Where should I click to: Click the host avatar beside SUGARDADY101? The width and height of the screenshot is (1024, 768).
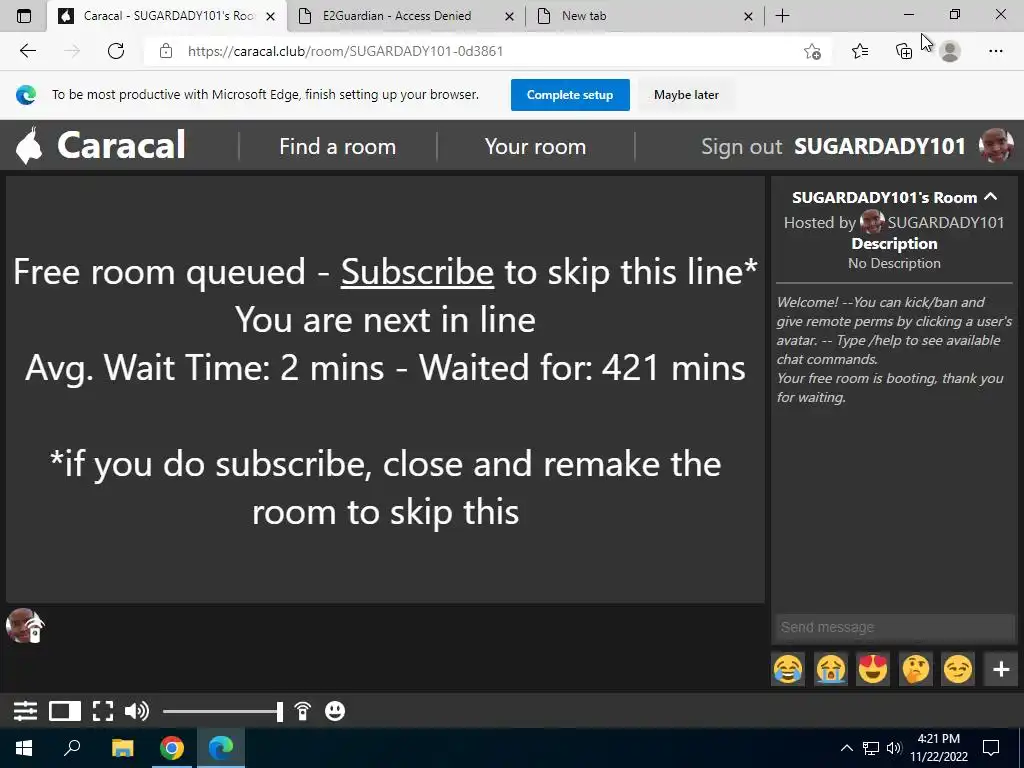click(x=872, y=222)
